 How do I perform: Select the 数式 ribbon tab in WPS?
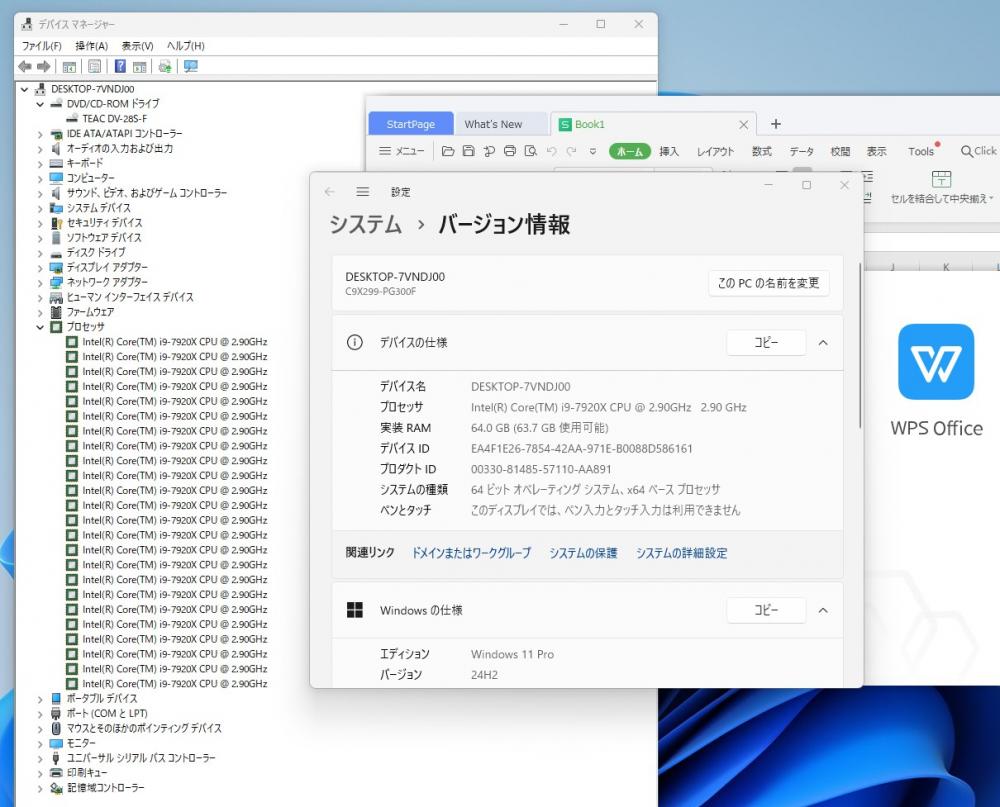(761, 151)
